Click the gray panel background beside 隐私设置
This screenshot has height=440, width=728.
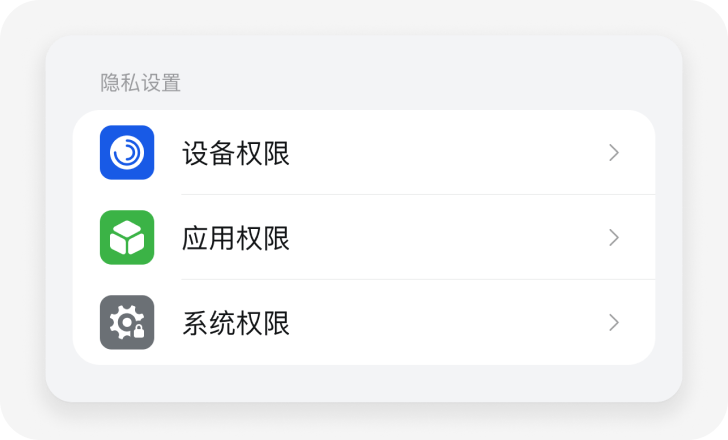pos(420,80)
